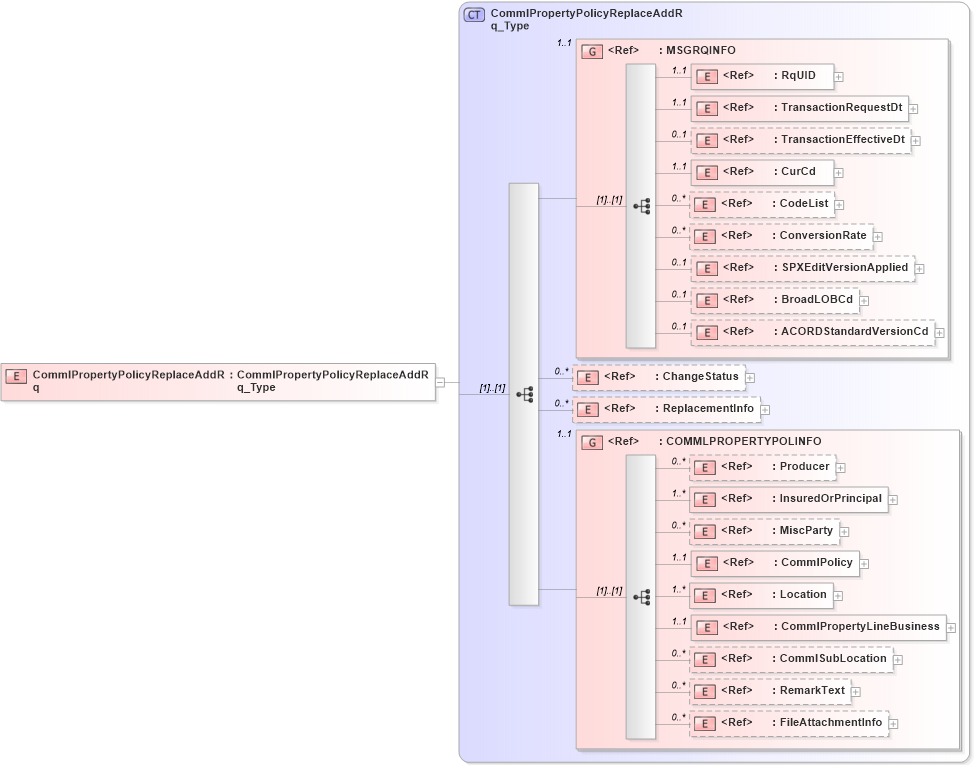Click the E icon on the Producer element
The width and height of the screenshot is (974, 765).
pyautogui.click(x=707, y=467)
